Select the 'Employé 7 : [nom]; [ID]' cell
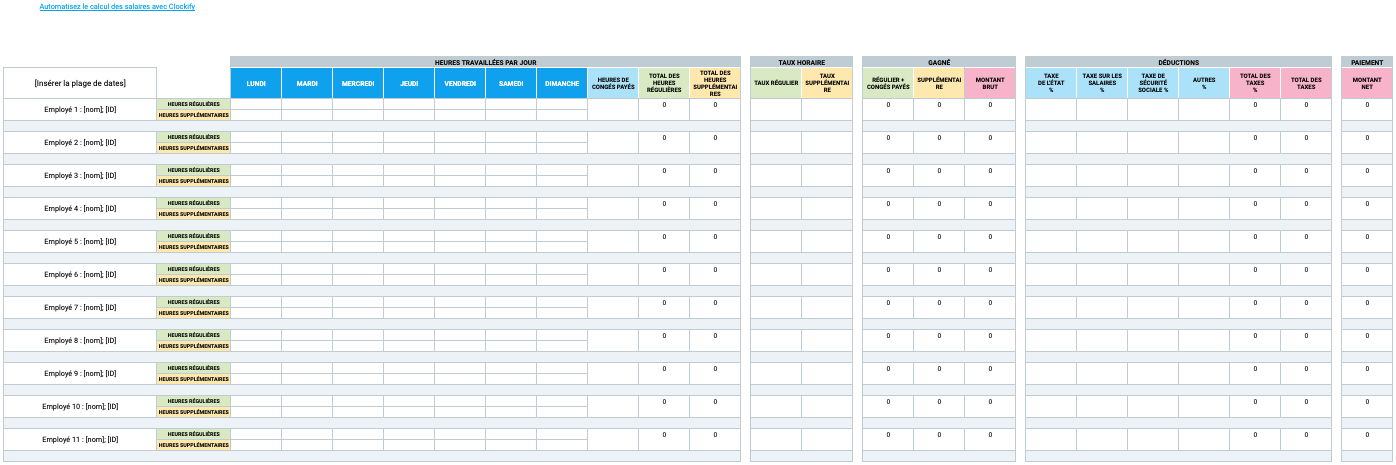 coord(80,307)
